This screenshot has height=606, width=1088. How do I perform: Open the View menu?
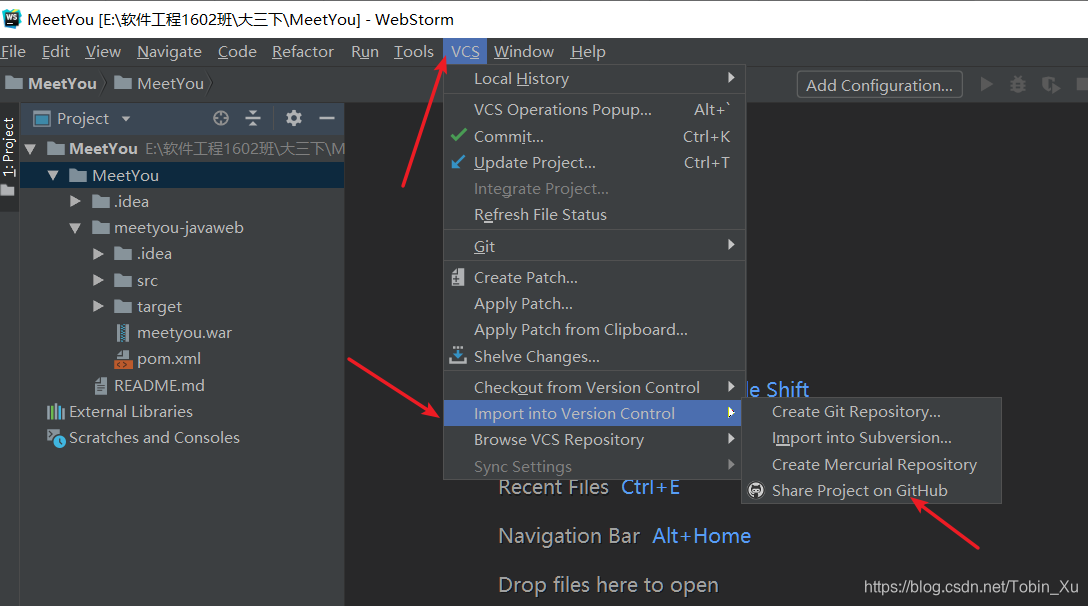103,52
